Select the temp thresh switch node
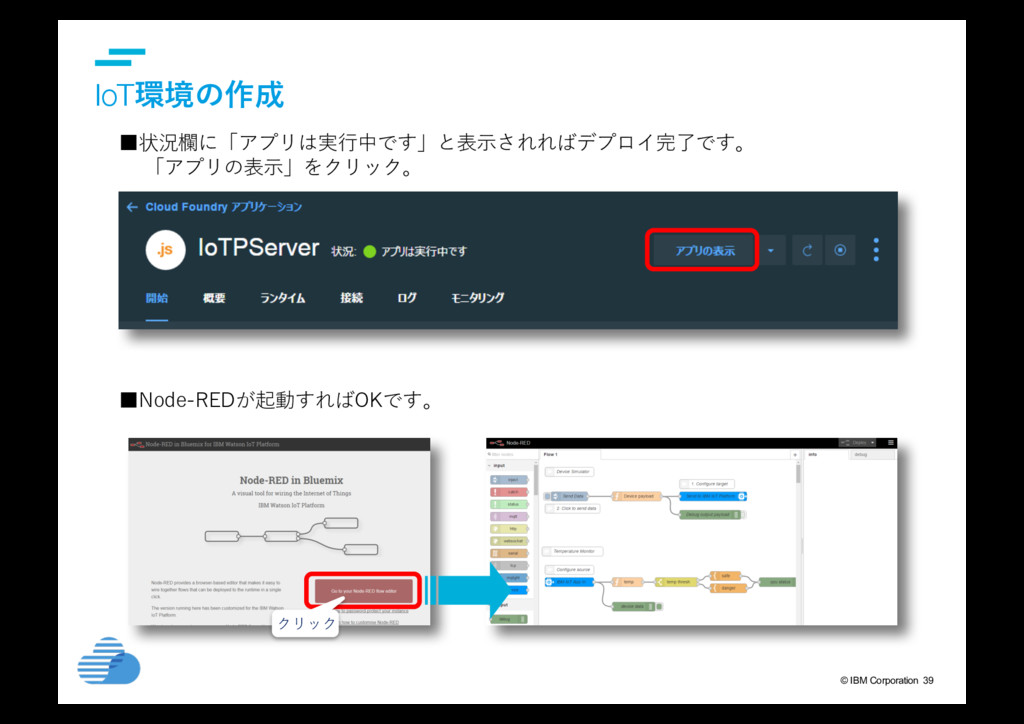This screenshot has height=724, width=1024. (x=676, y=582)
